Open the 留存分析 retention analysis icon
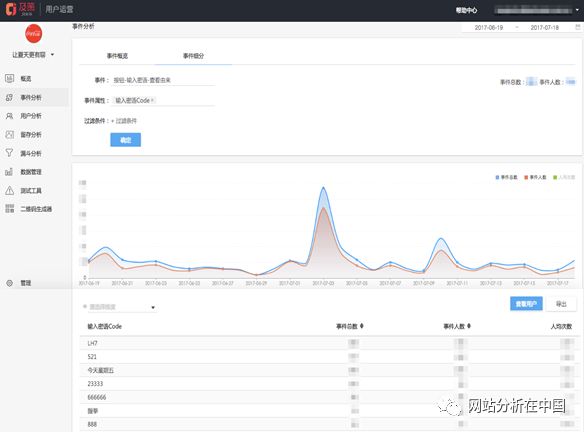The image size is (584, 432). tap(10, 134)
